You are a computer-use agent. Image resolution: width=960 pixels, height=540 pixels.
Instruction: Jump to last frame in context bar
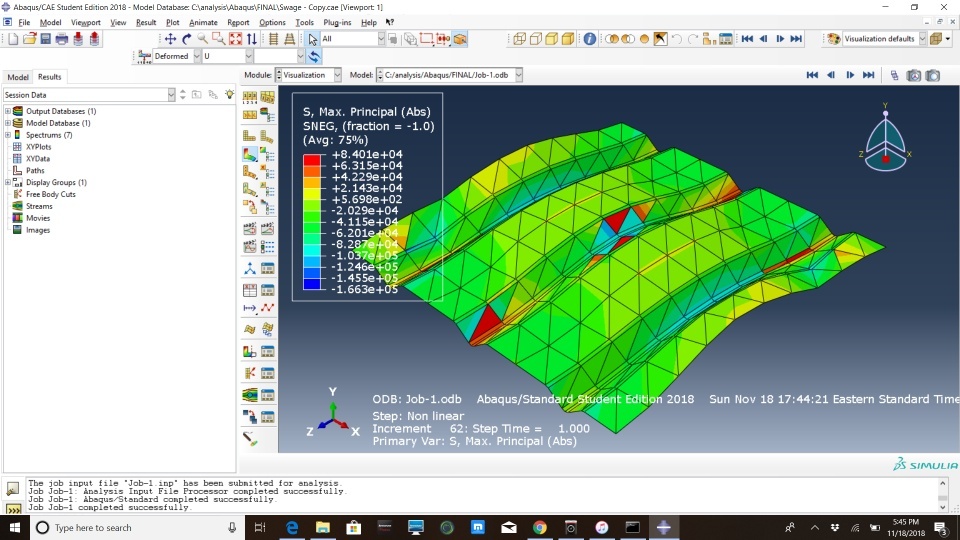[869, 75]
